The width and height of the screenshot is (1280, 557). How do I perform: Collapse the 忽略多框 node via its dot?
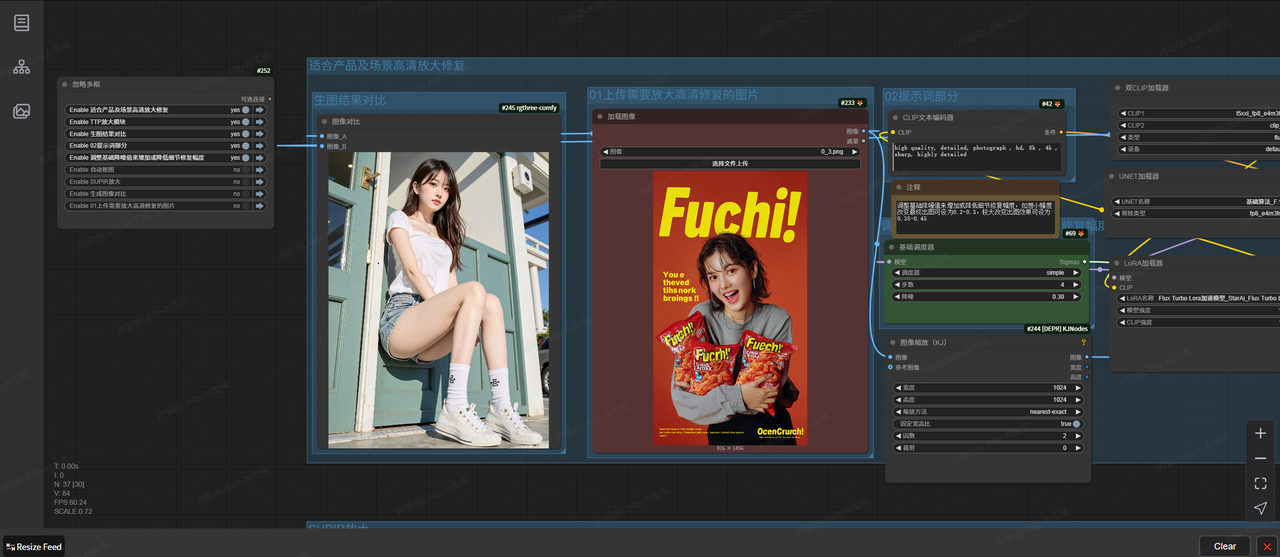(65, 85)
